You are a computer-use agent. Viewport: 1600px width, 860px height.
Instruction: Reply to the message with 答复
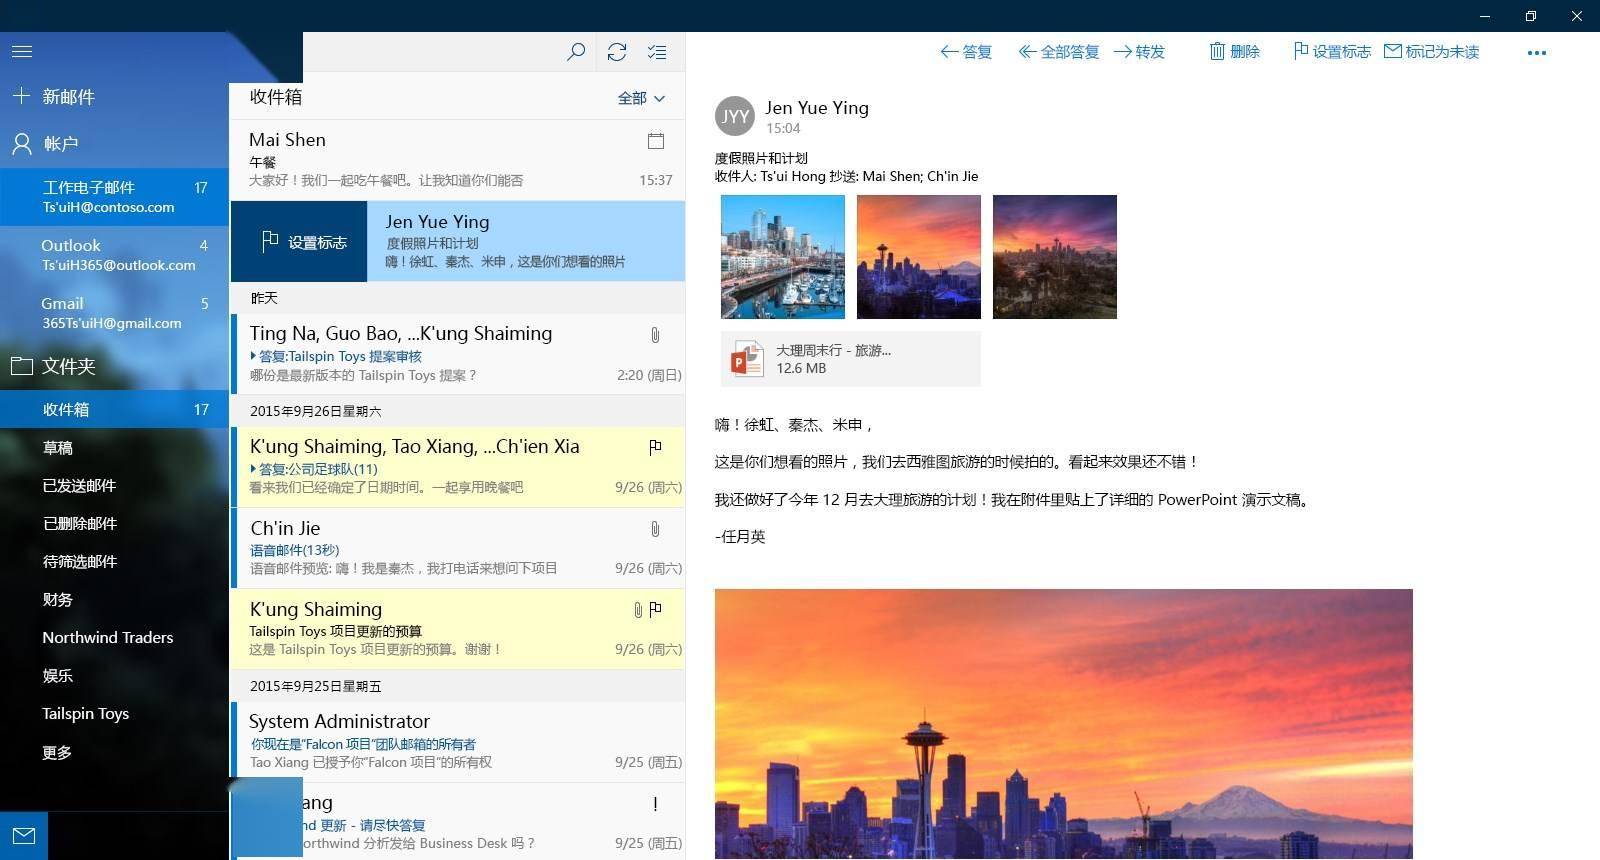tap(966, 52)
